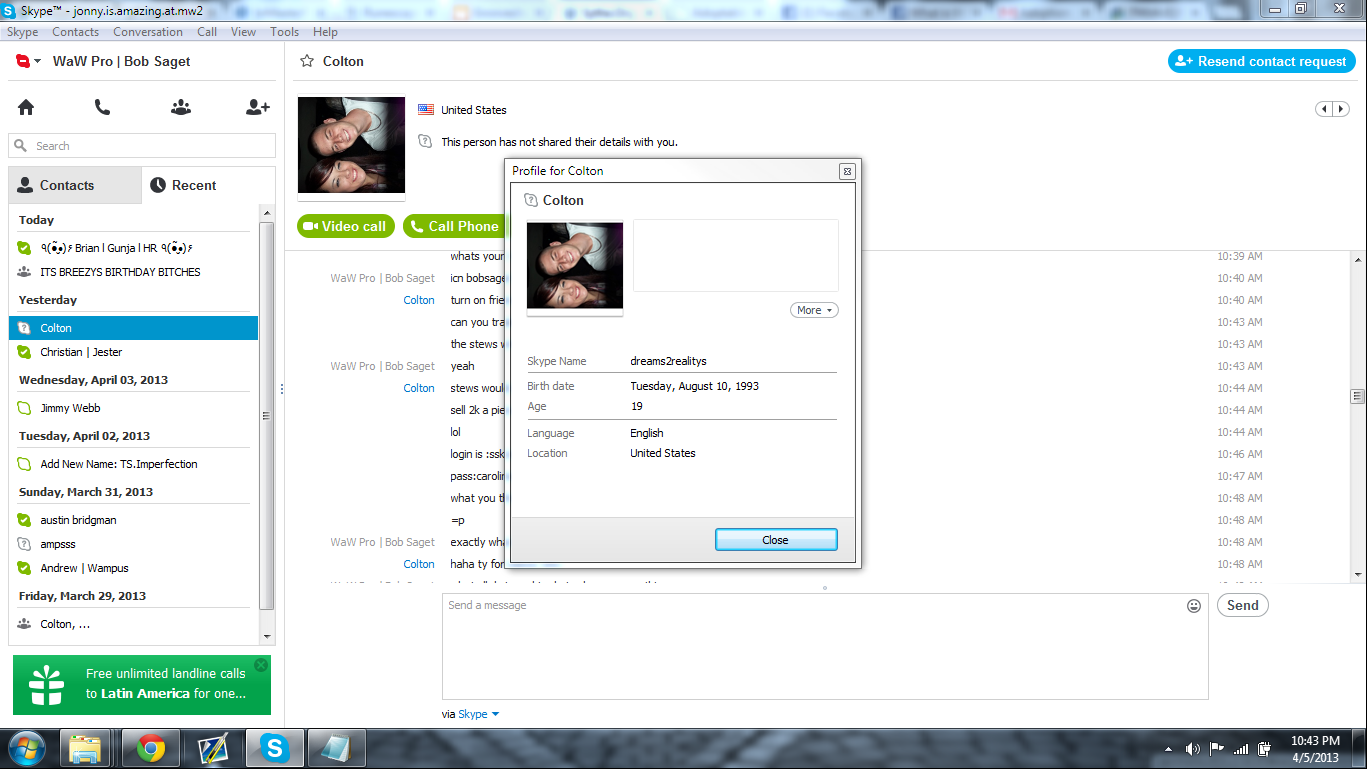Image resolution: width=1367 pixels, height=769 pixels.
Task: Select Andrew | Wampus in the recent list
Action: coord(134,568)
